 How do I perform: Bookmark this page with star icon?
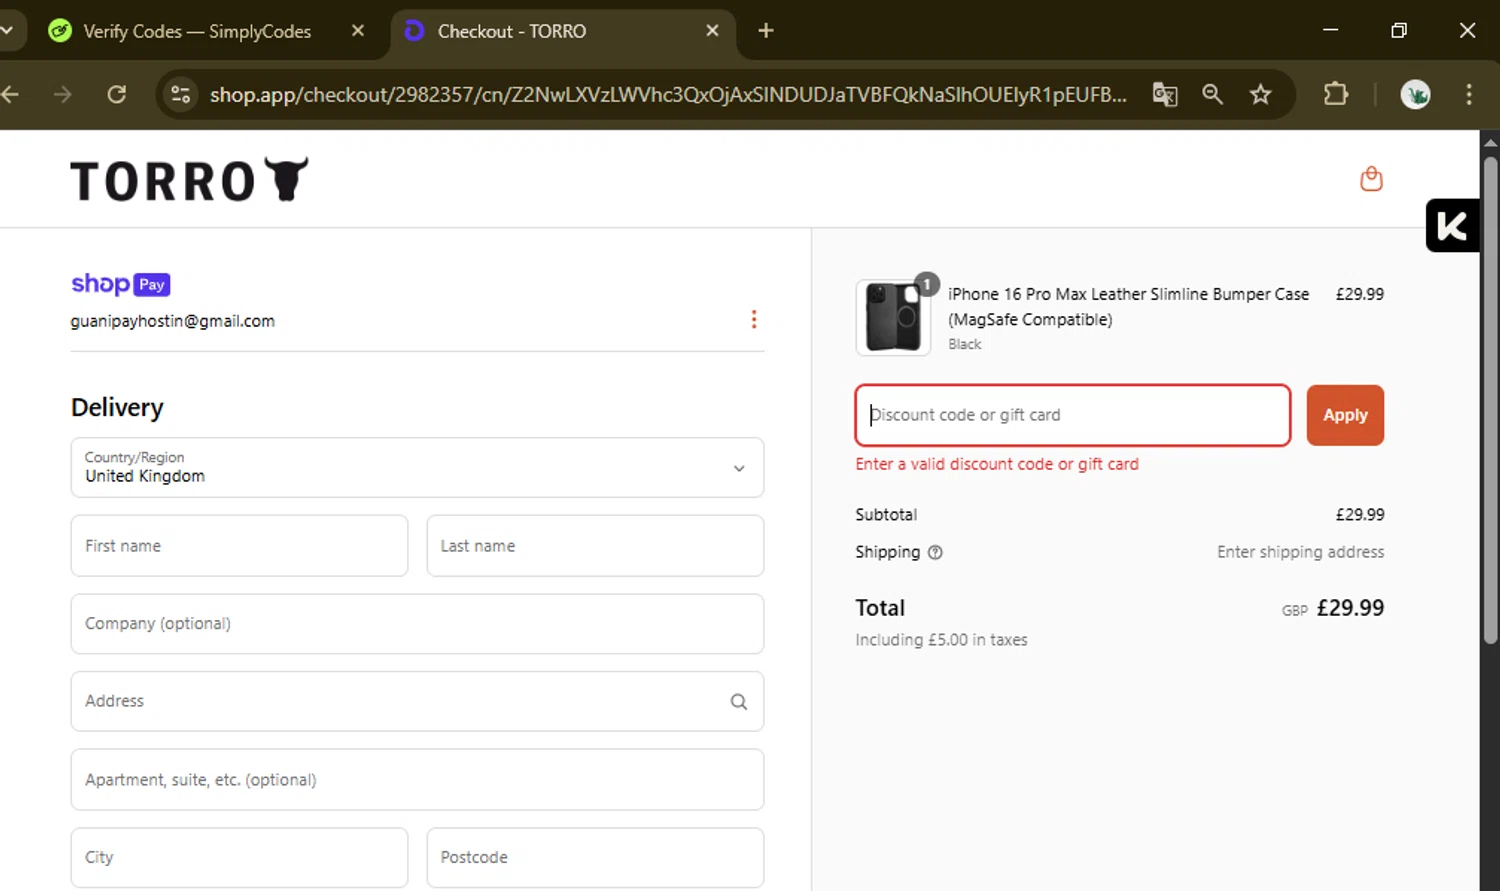coord(1261,94)
